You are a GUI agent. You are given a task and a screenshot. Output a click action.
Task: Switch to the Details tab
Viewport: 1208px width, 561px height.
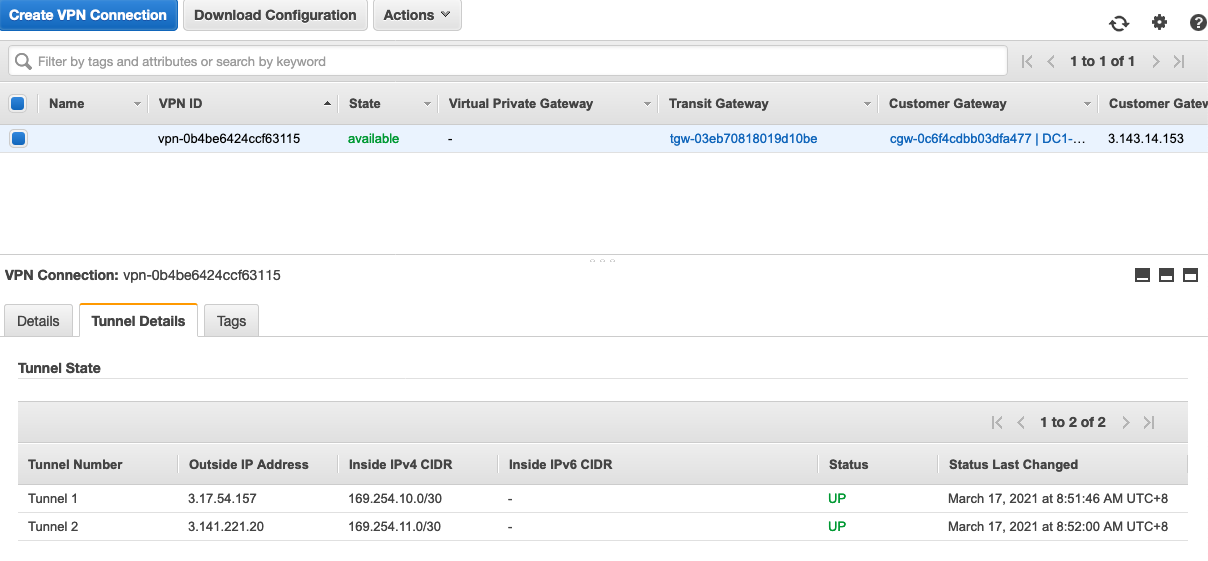pyautogui.click(x=38, y=321)
